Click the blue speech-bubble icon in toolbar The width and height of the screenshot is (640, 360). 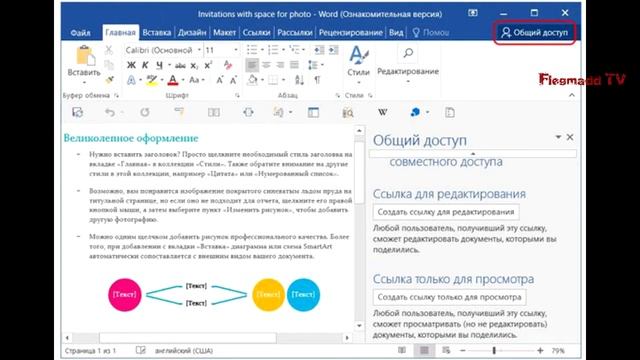coord(415,112)
